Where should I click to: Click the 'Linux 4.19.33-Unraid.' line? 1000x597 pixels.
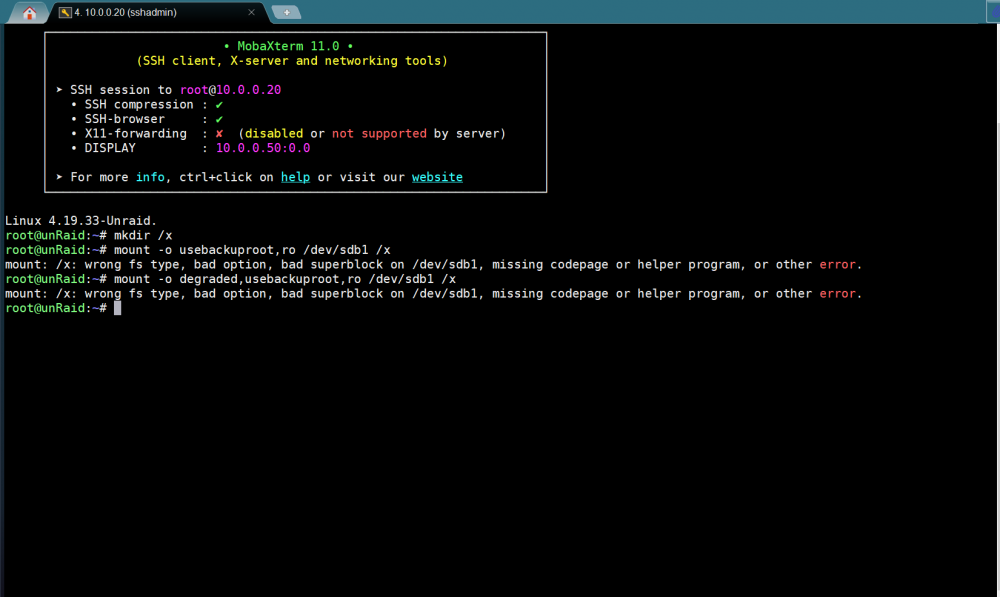pyautogui.click(x=81, y=221)
